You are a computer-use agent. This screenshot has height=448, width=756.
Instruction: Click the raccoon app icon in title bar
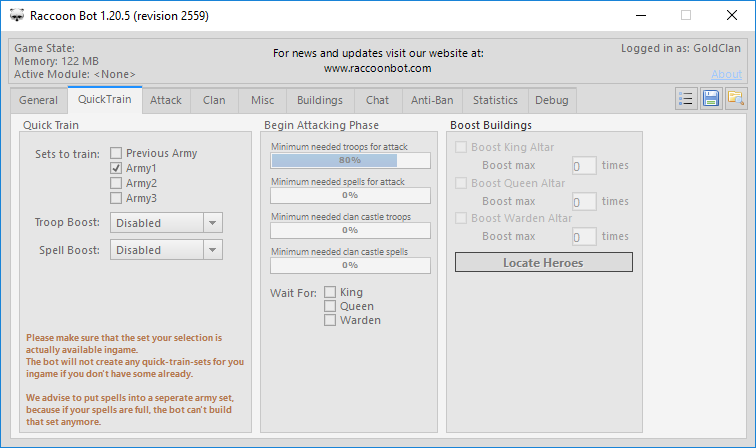pyautogui.click(x=17, y=15)
